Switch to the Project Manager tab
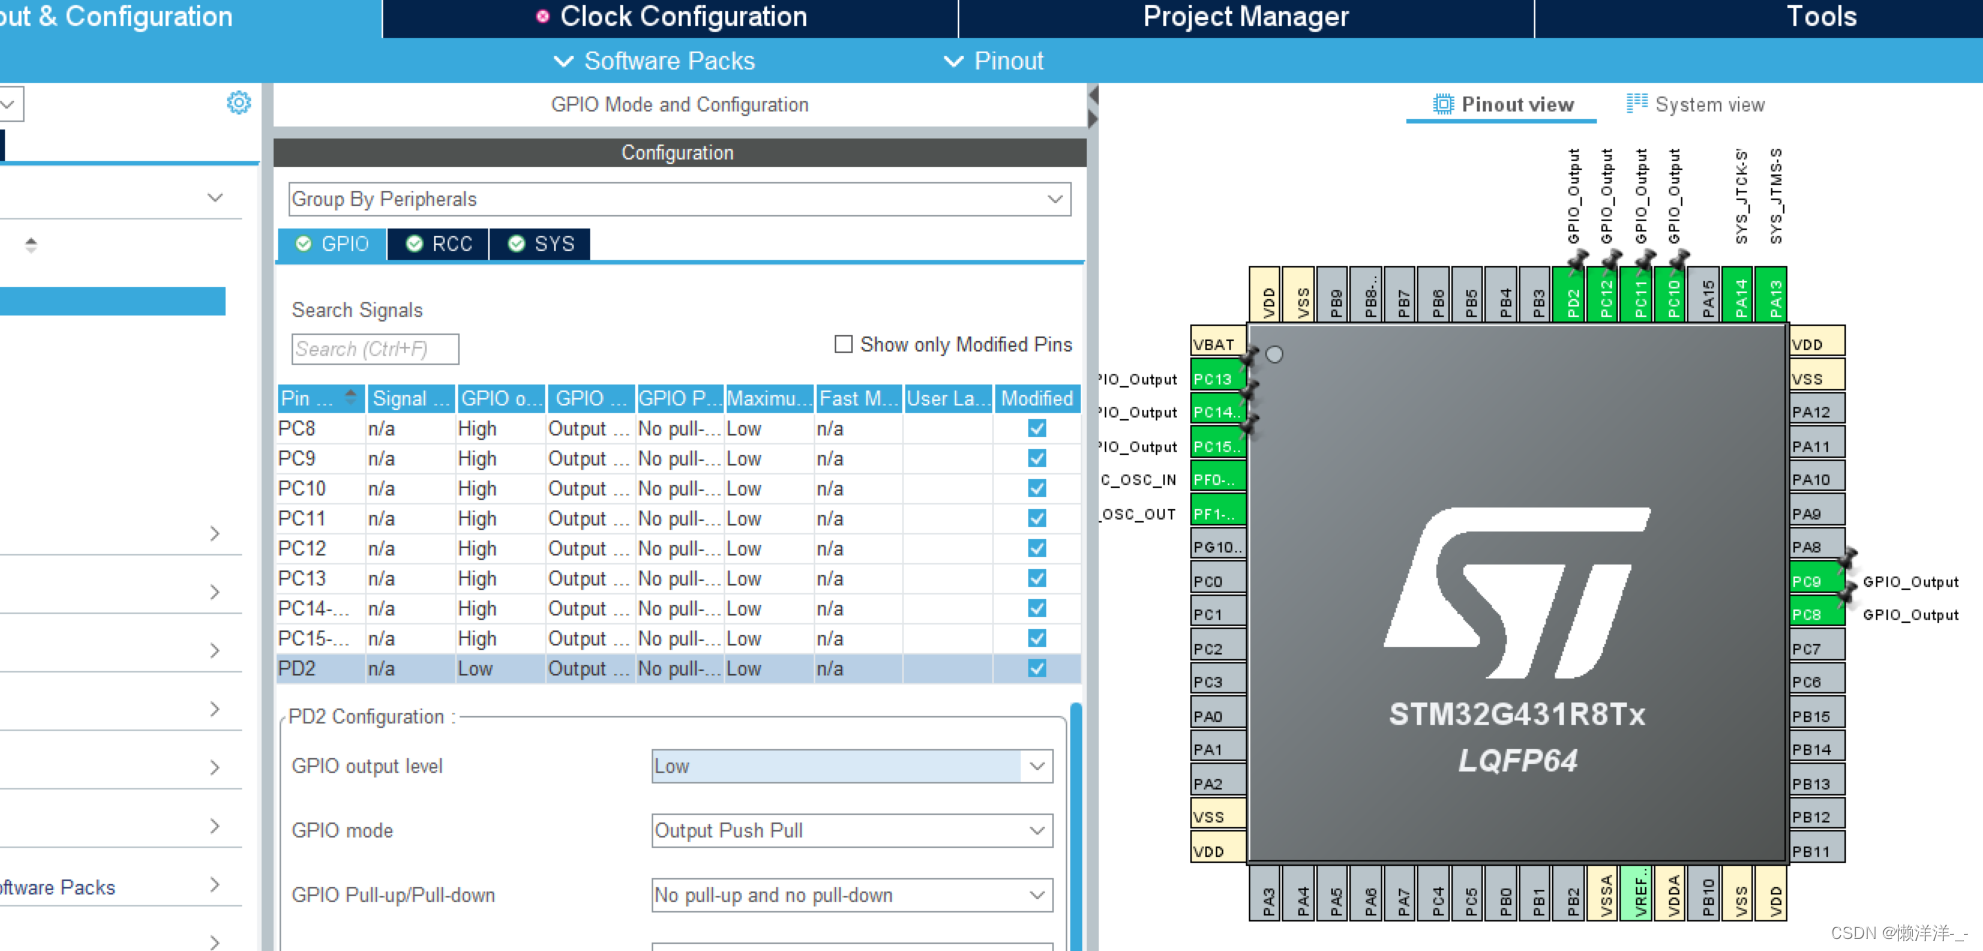Viewport: 1983px width, 951px height. [1246, 17]
